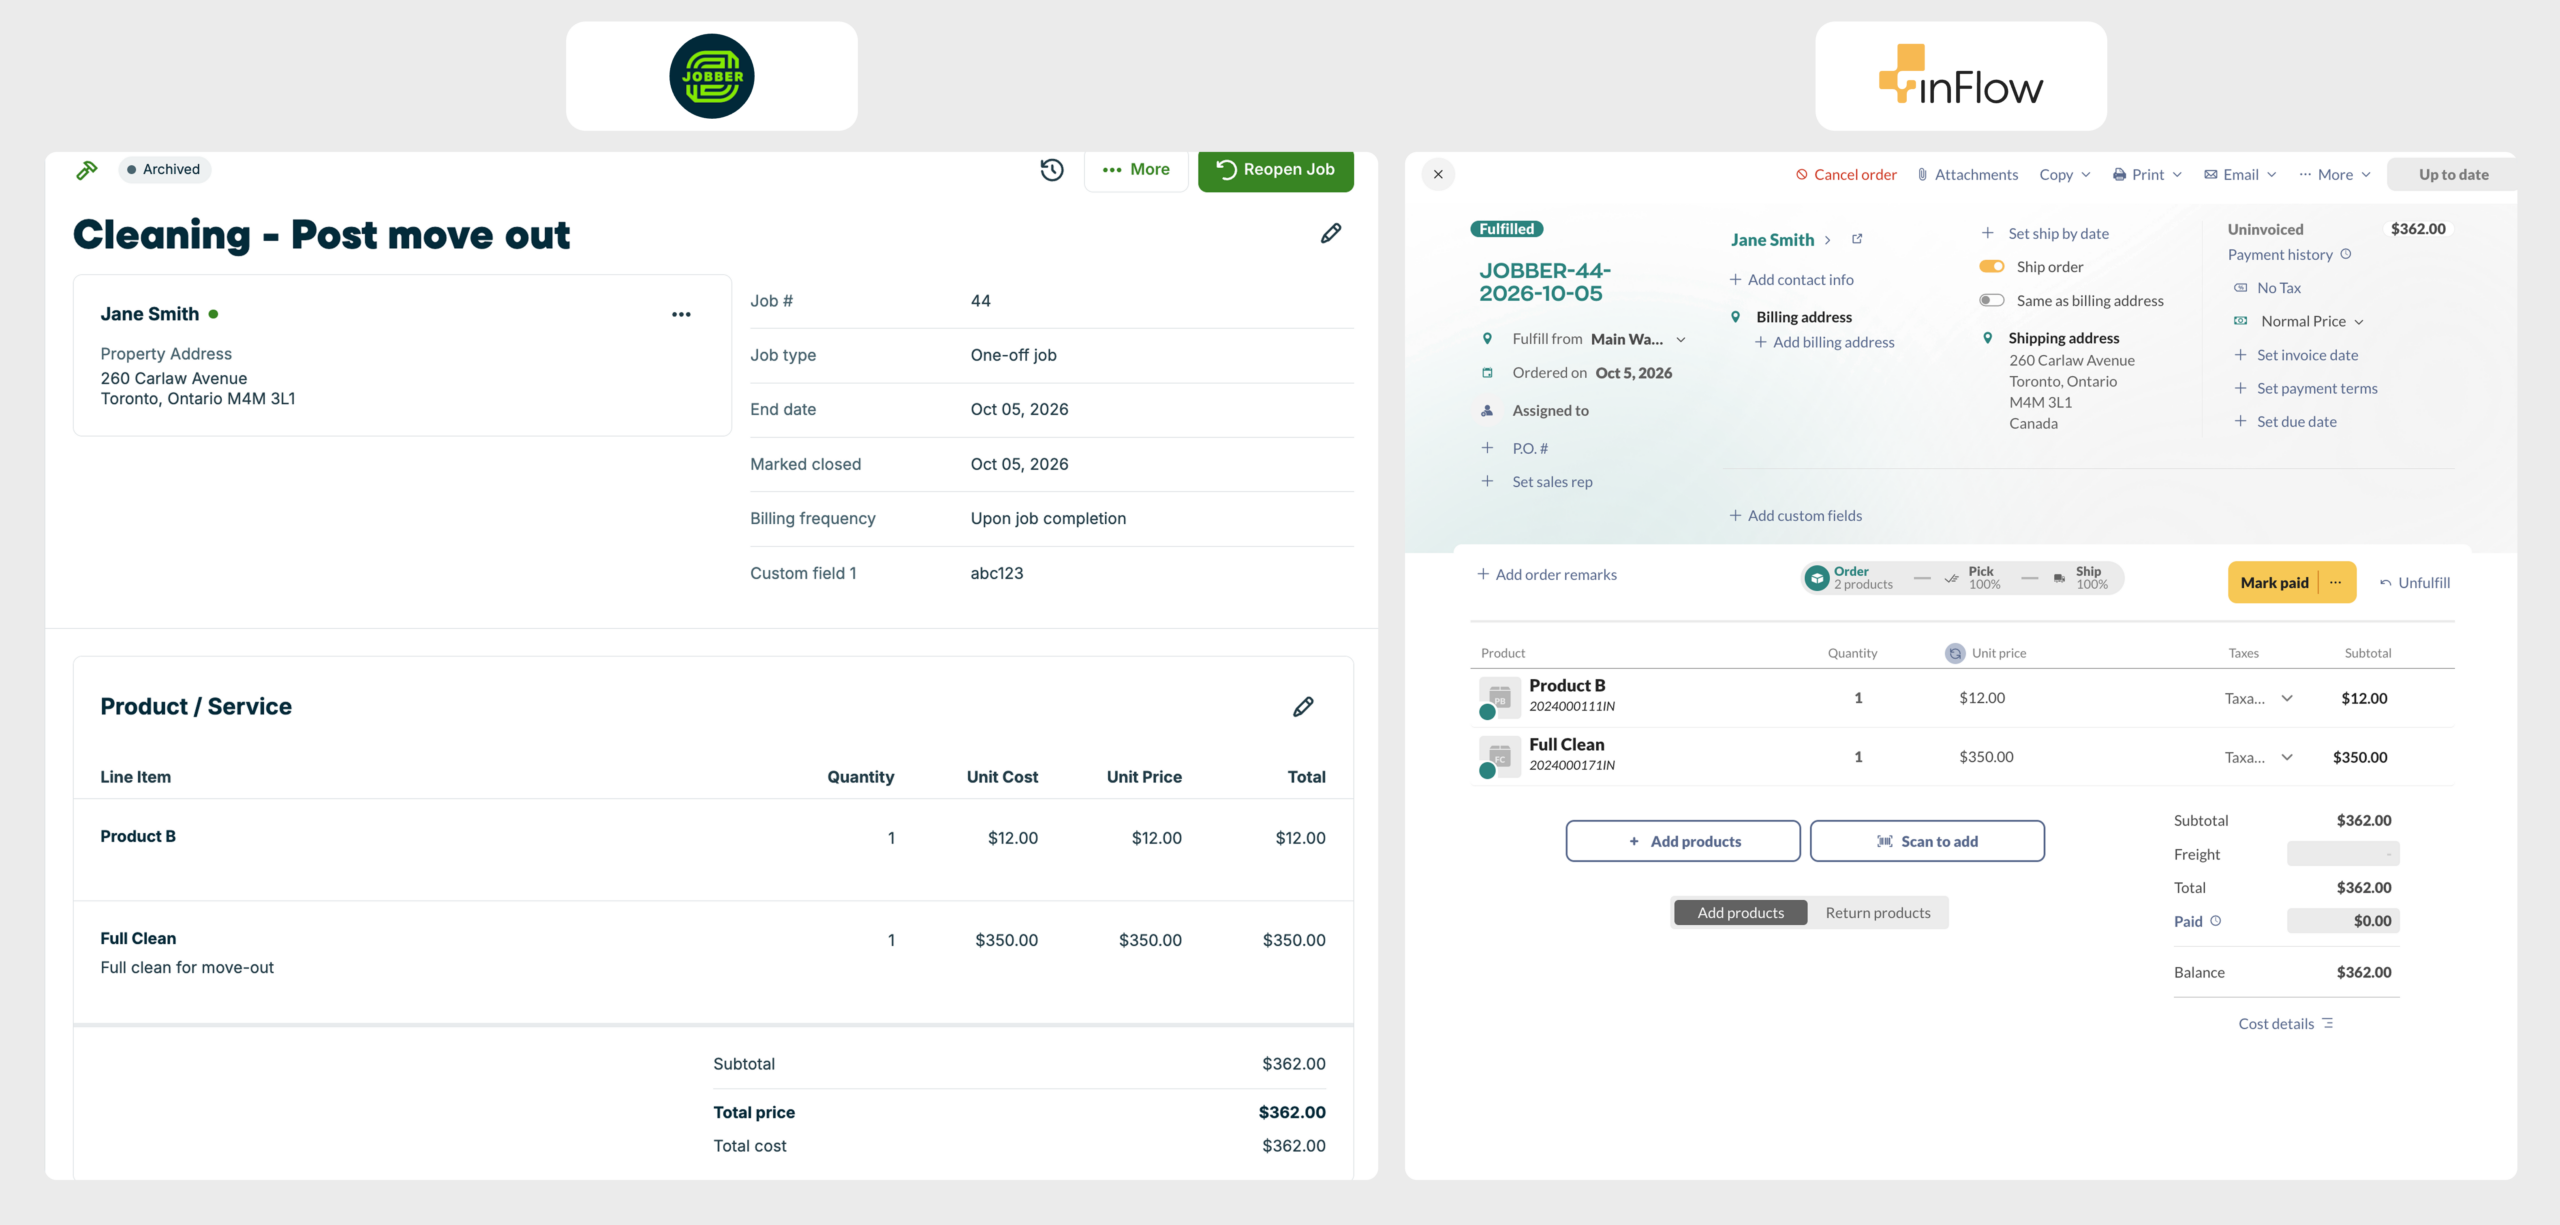
Task: Click Set ship by date
Action: pyautogui.click(x=2046, y=233)
